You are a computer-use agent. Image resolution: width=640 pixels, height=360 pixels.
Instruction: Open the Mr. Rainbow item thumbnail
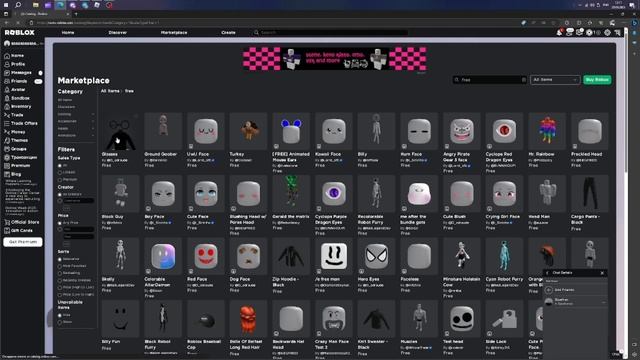[547, 131]
